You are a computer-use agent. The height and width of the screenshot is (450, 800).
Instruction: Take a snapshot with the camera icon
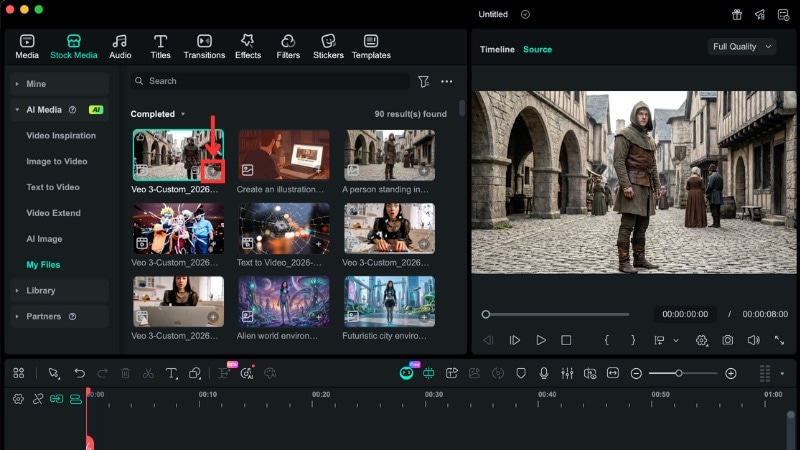pyautogui.click(x=728, y=341)
